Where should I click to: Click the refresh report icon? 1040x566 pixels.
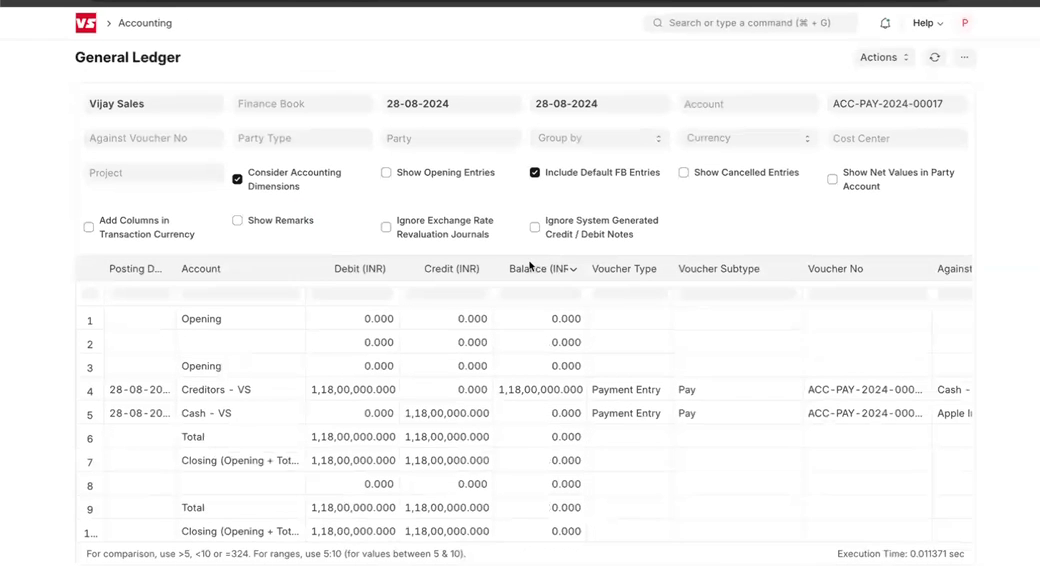[935, 57]
